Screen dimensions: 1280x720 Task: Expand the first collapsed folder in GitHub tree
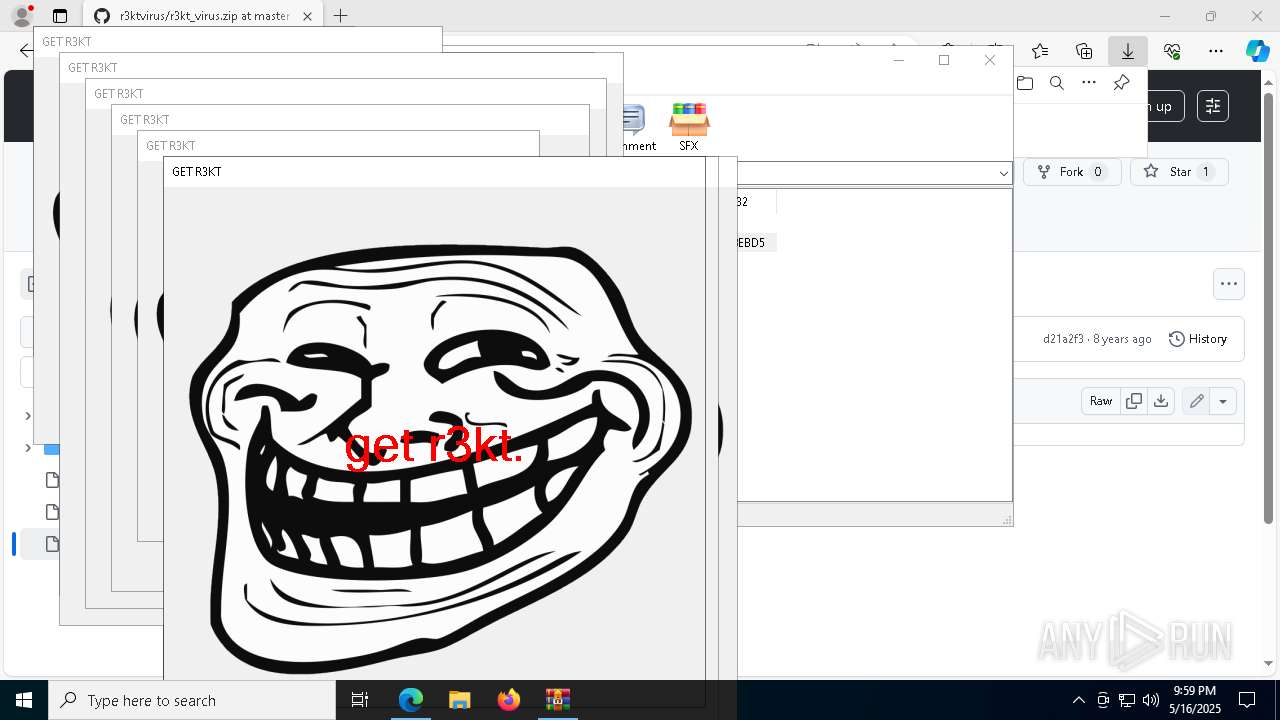point(28,416)
